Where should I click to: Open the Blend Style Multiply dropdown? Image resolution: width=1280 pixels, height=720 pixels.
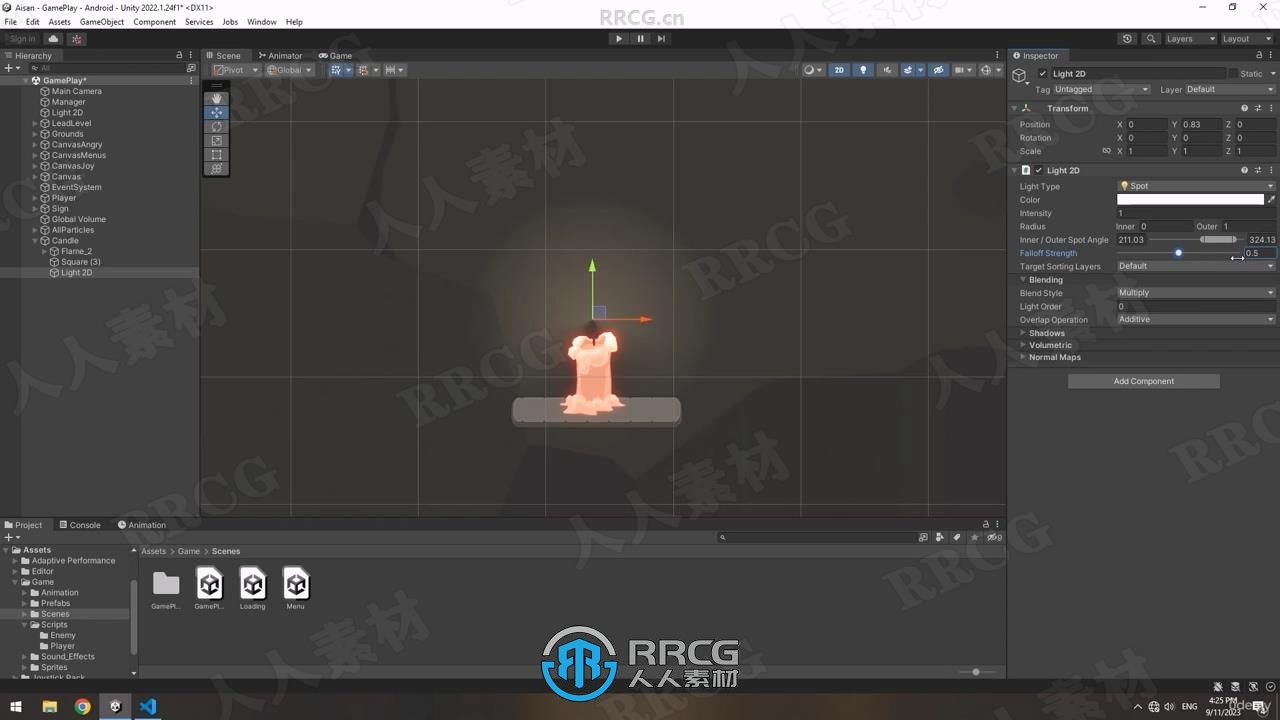(x=1196, y=293)
